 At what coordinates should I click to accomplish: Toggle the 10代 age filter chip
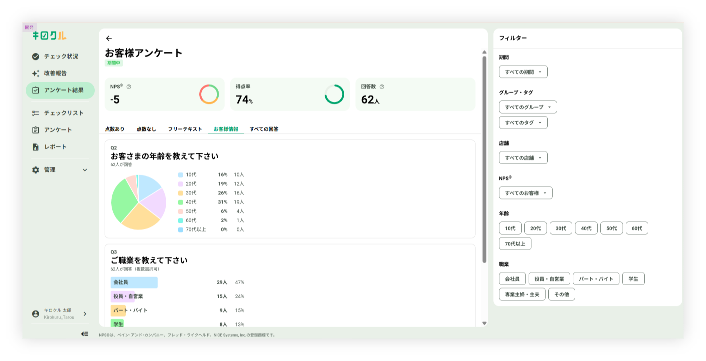point(510,228)
